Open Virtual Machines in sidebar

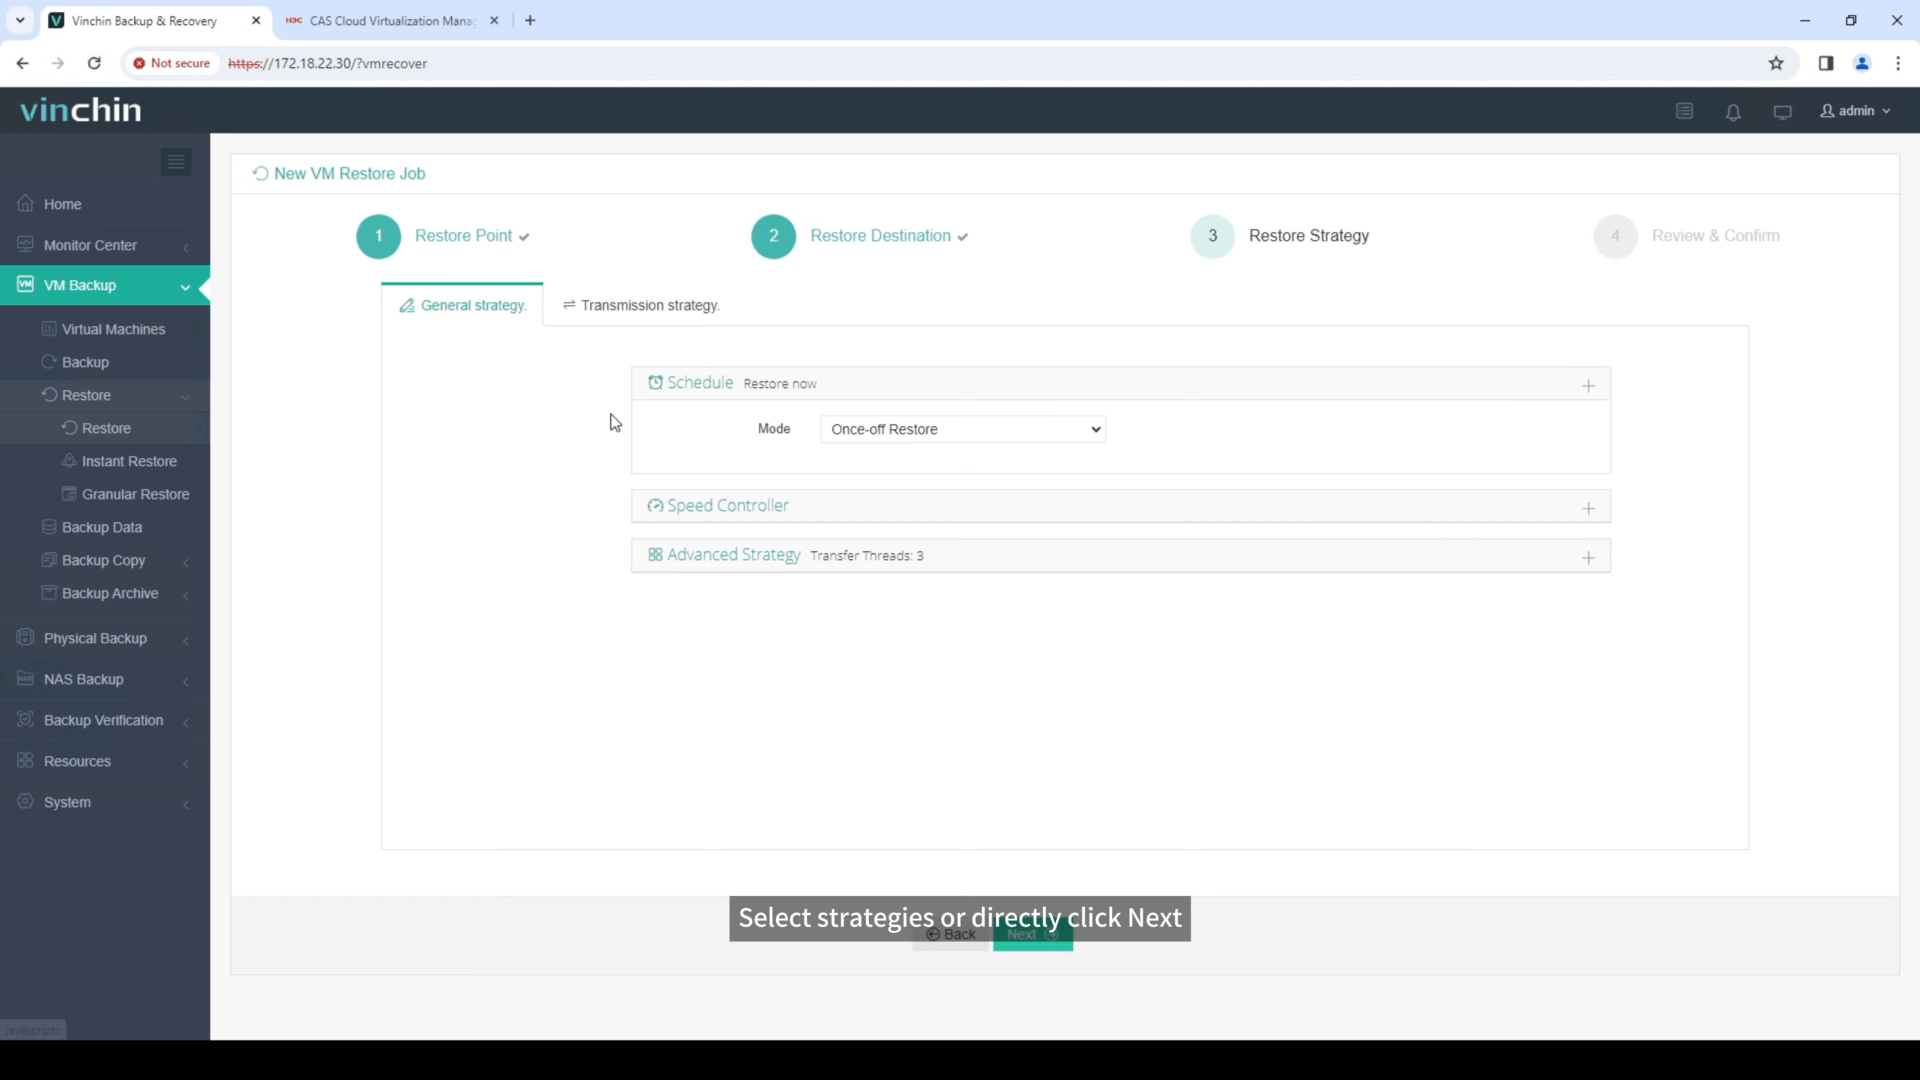click(x=113, y=329)
